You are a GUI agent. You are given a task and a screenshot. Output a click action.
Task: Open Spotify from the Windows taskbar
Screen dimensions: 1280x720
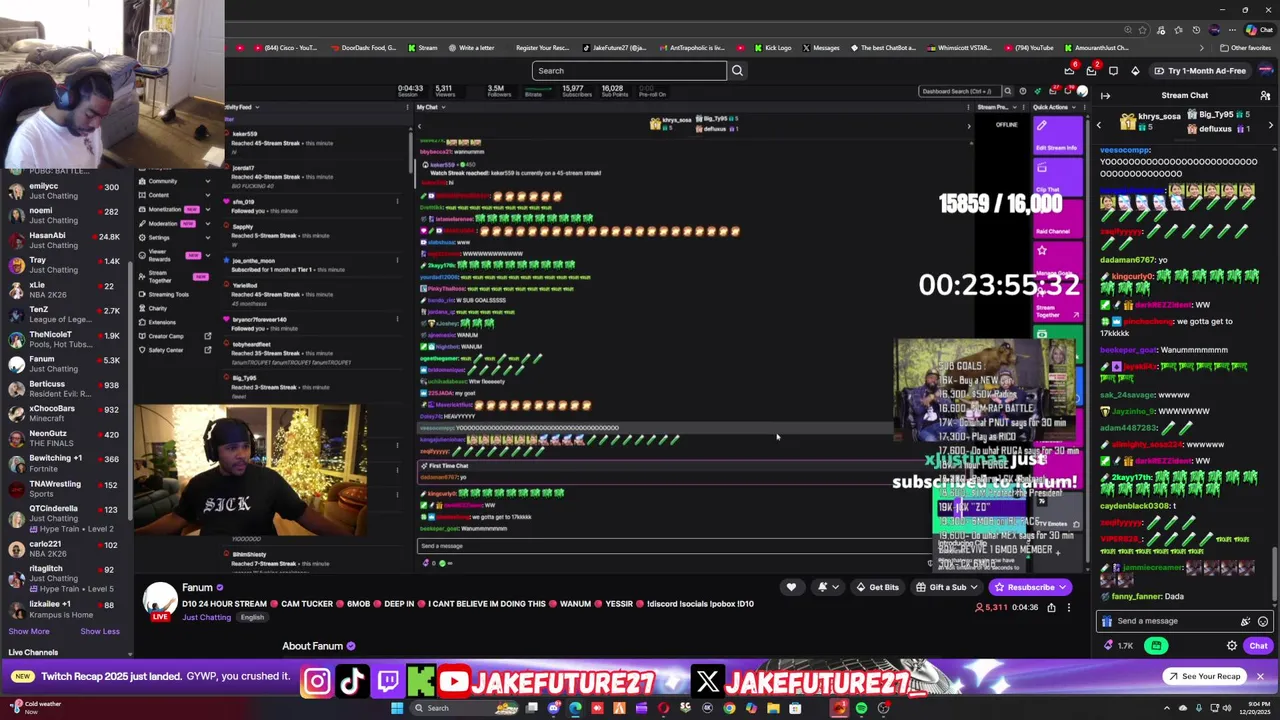point(861,708)
